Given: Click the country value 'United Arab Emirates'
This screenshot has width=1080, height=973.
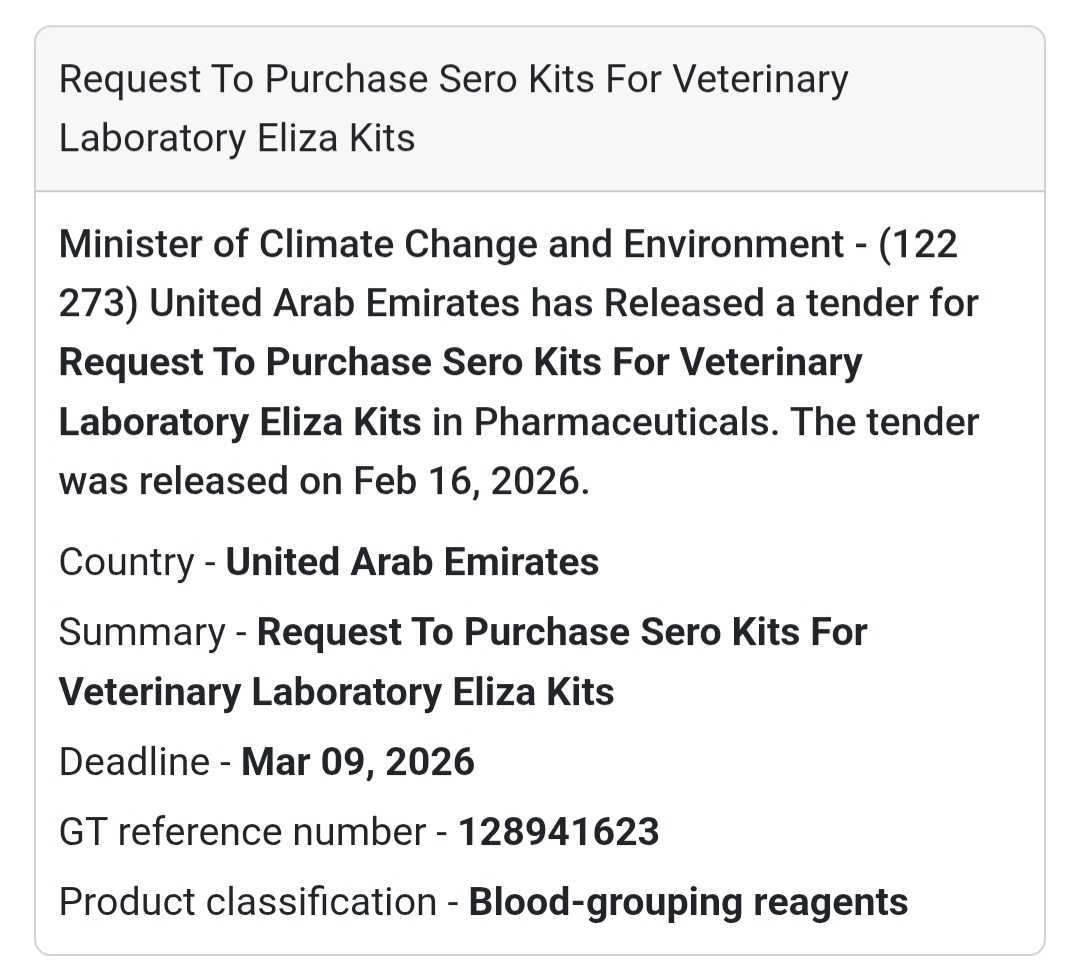Looking at the screenshot, I should click(x=412, y=562).
